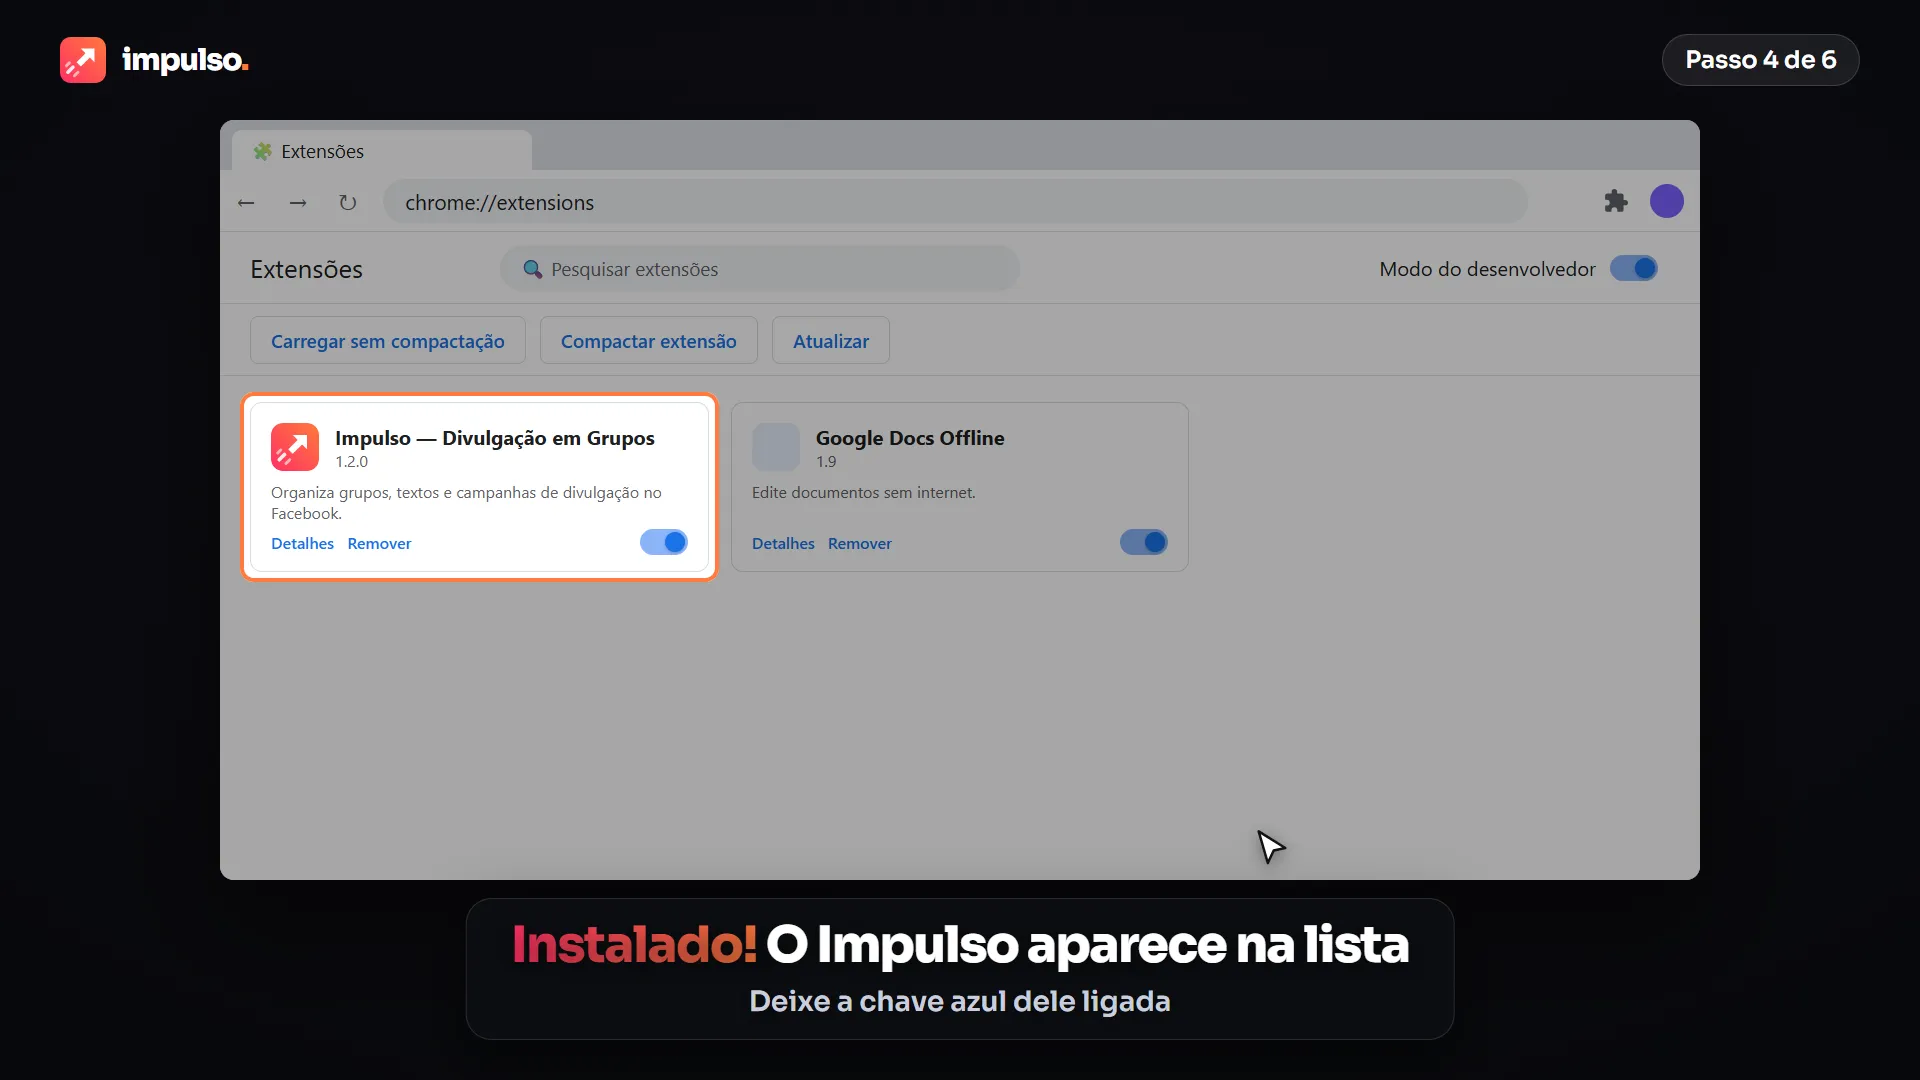Screen dimensions: 1920x1080
Task: Open Detalhes for Google Docs Offline
Action: click(x=783, y=543)
